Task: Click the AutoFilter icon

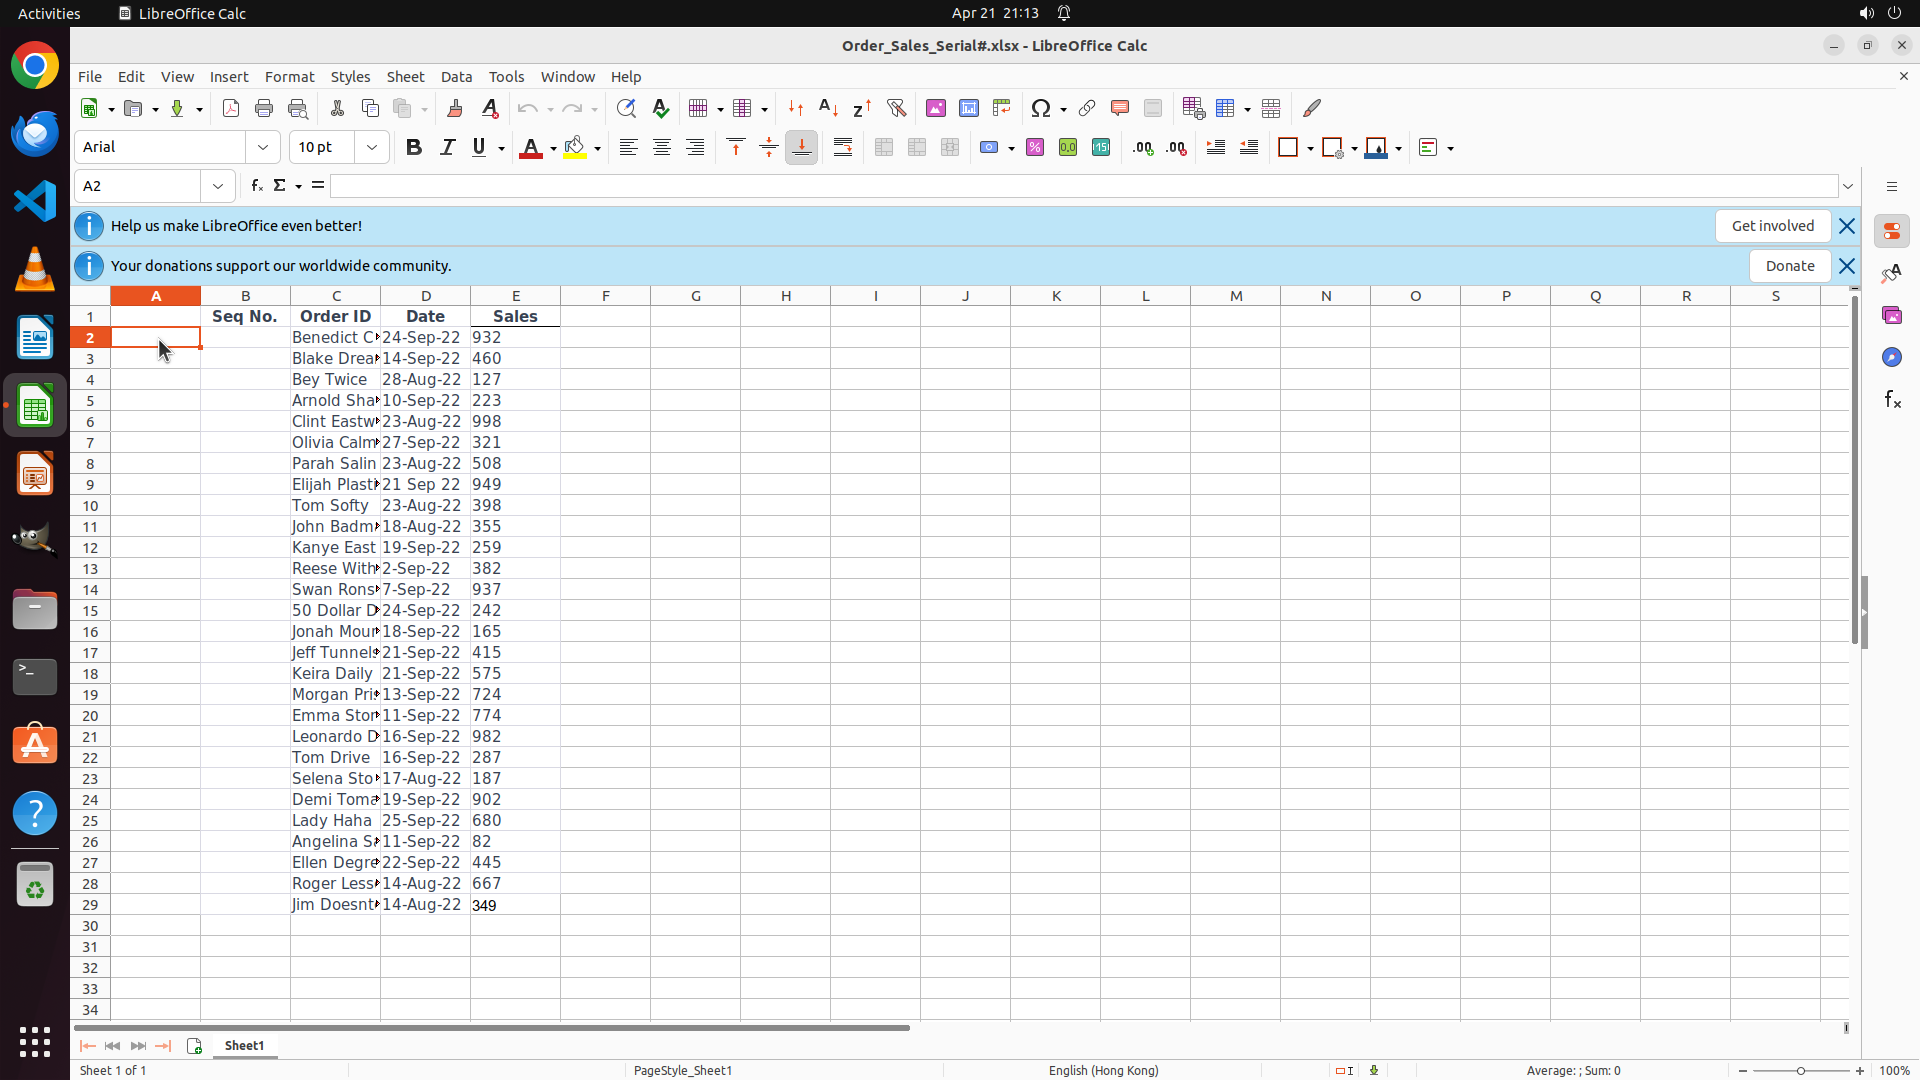Action: 896,108
